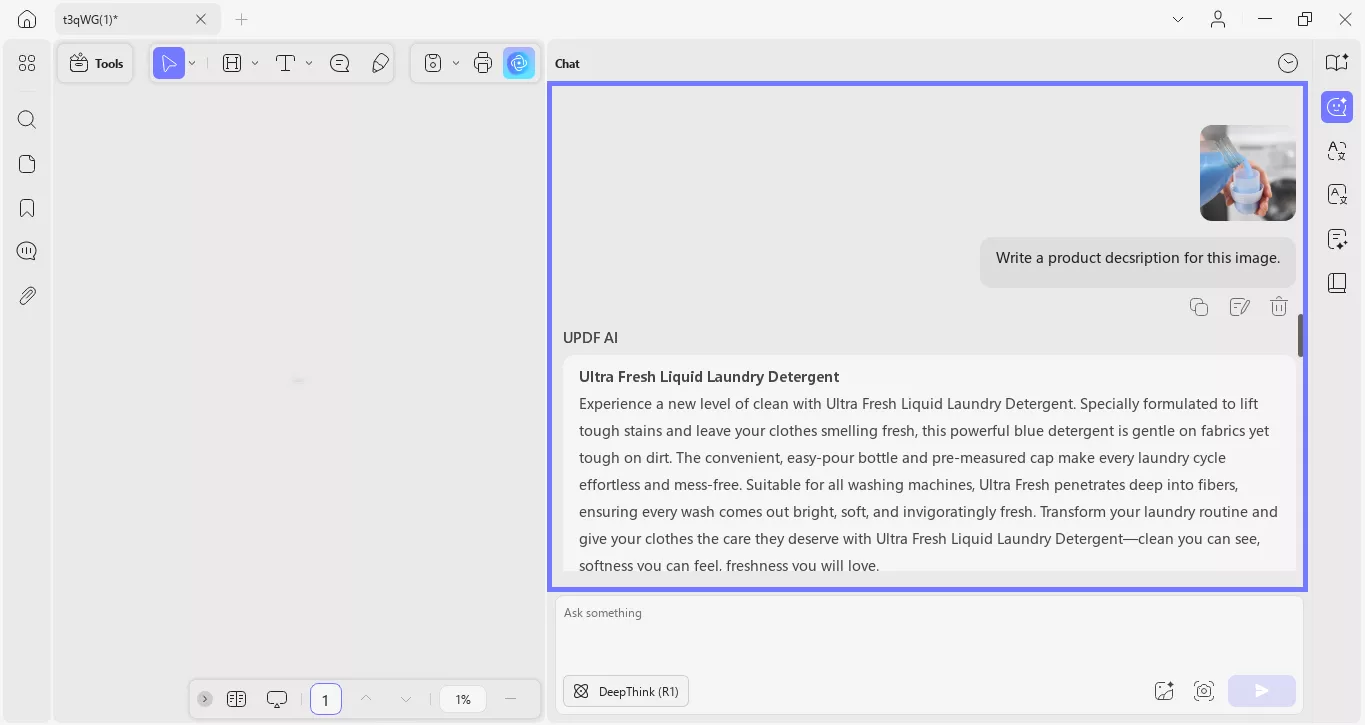Screen dimensions: 1365x725
Task: Expand the selection tool dropdown
Action: tap(192, 62)
